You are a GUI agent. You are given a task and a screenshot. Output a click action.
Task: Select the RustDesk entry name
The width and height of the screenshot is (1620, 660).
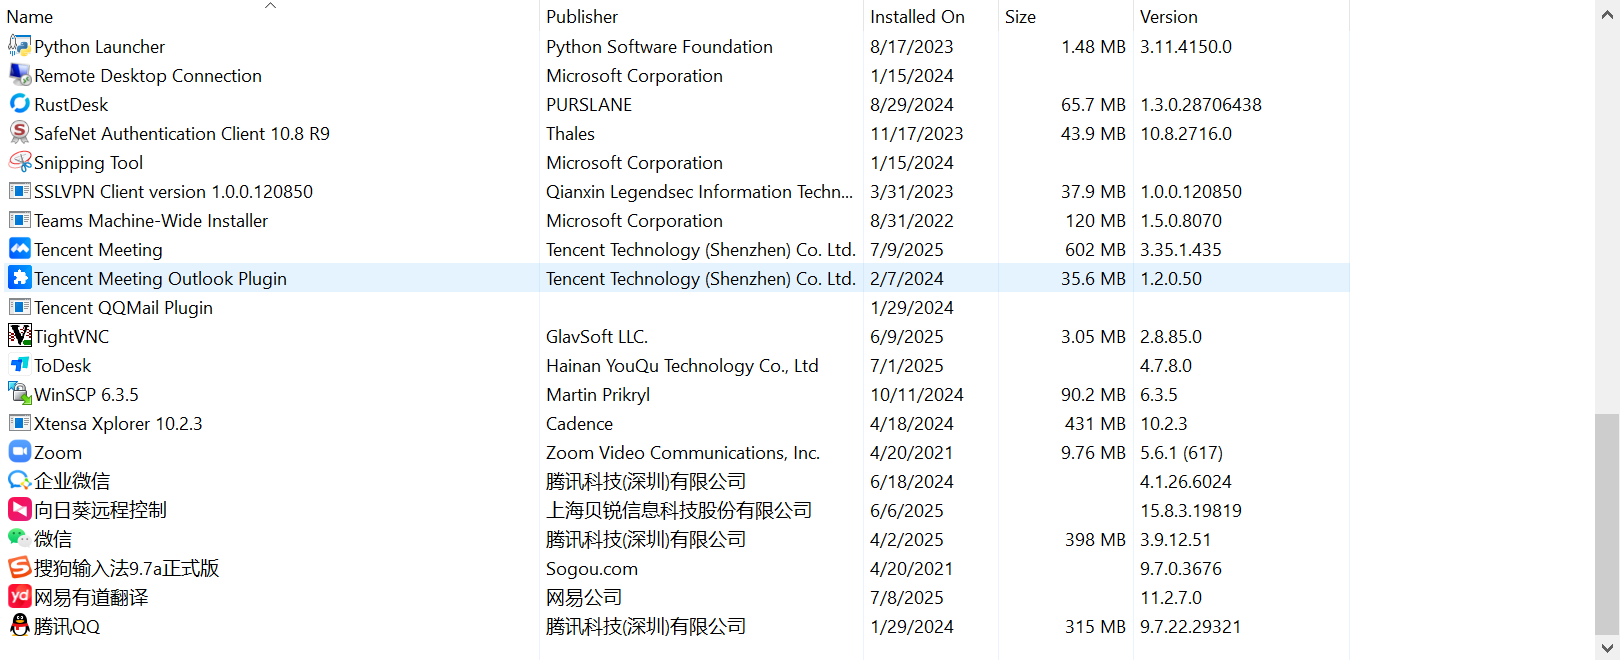(x=71, y=105)
